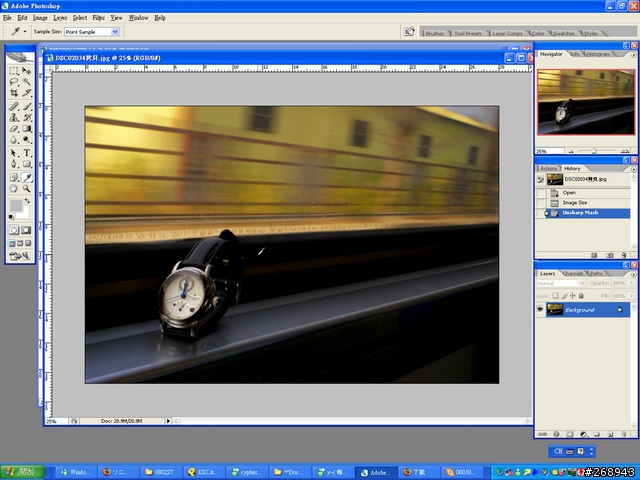Screen dimensions: 640x480
Task: Select the Rectangle shape tool
Action: coord(27,164)
